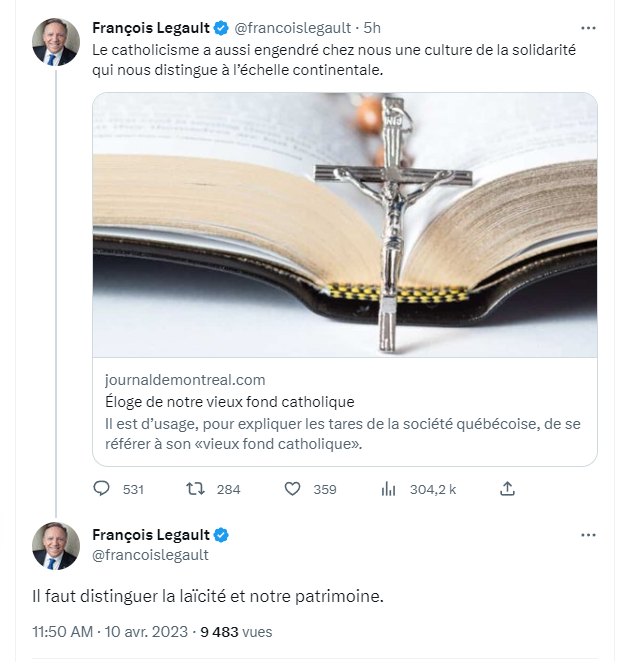Like the tweet with heart icon
This screenshot has height=662, width=637.
click(292, 488)
